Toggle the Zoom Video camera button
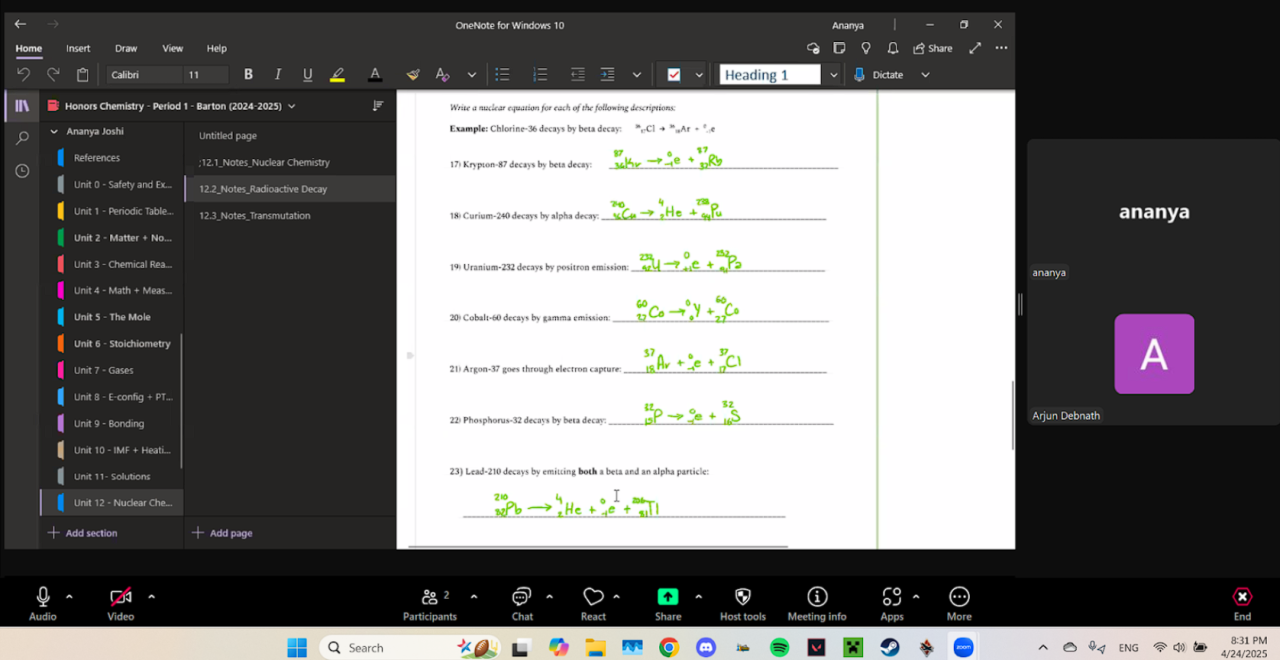The height and width of the screenshot is (660, 1280). click(121, 604)
